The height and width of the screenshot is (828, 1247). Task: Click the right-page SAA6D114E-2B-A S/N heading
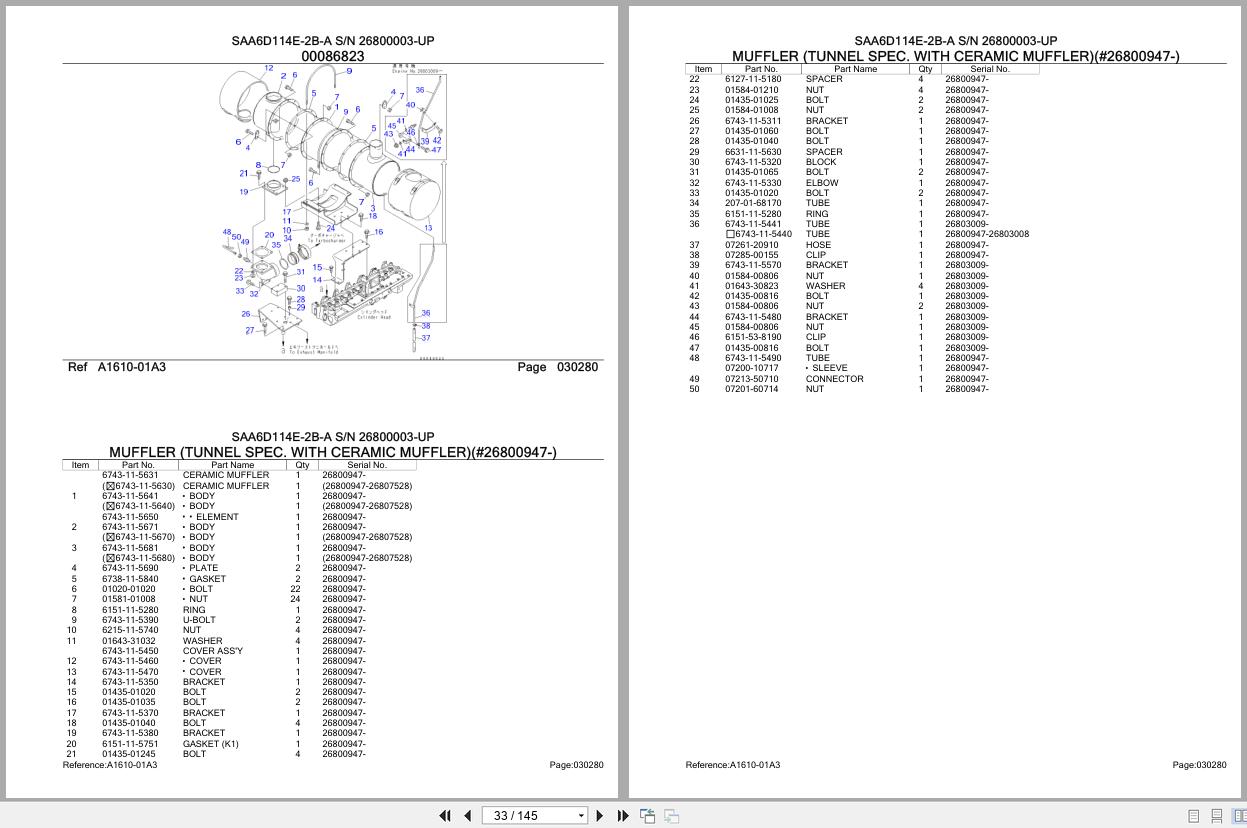[x=956, y=41]
